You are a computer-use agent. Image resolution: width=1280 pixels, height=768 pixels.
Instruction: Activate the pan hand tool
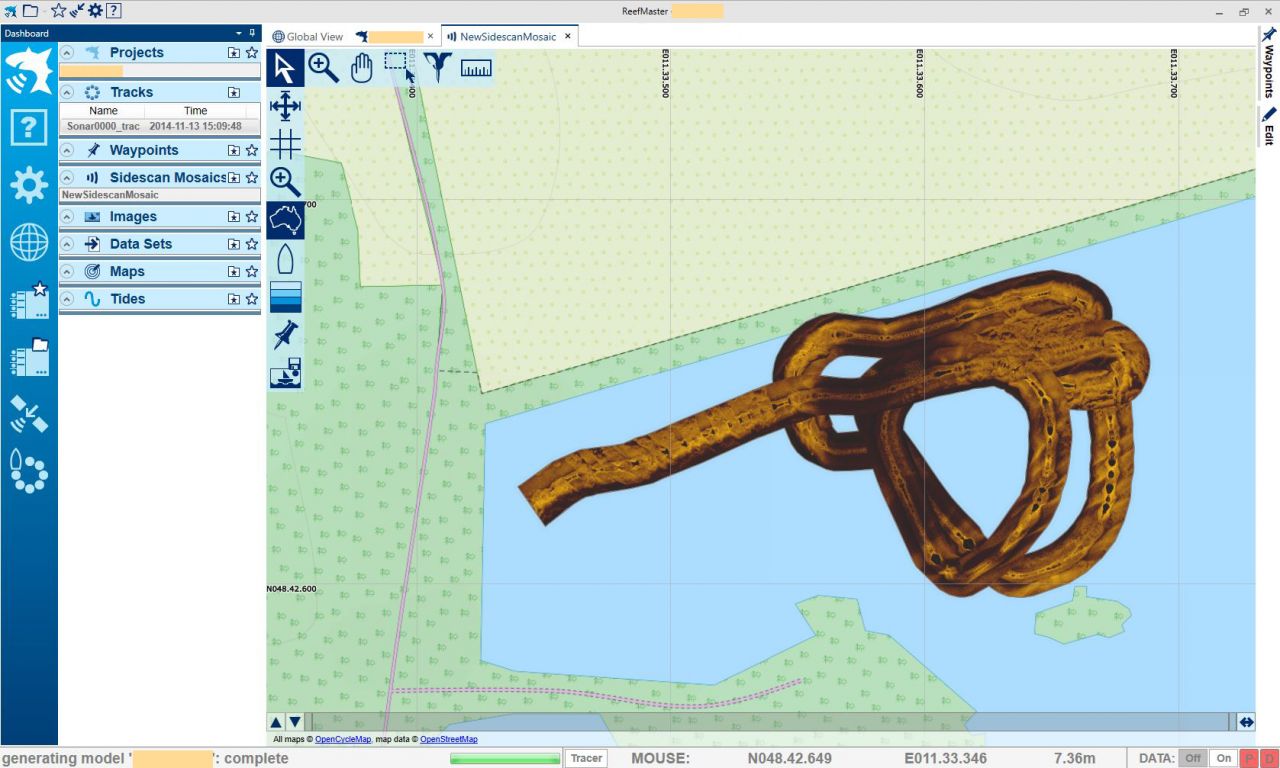[x=361, y=68]
